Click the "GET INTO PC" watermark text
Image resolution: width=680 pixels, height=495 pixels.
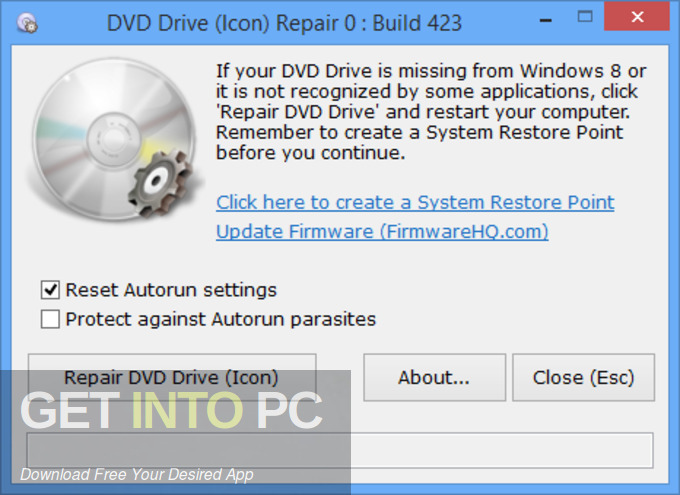tap(171, 410)
